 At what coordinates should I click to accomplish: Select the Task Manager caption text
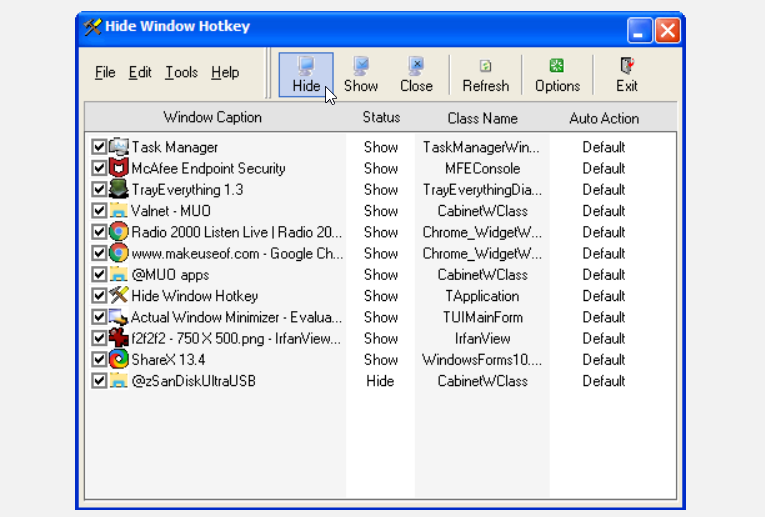coord(175,147)
